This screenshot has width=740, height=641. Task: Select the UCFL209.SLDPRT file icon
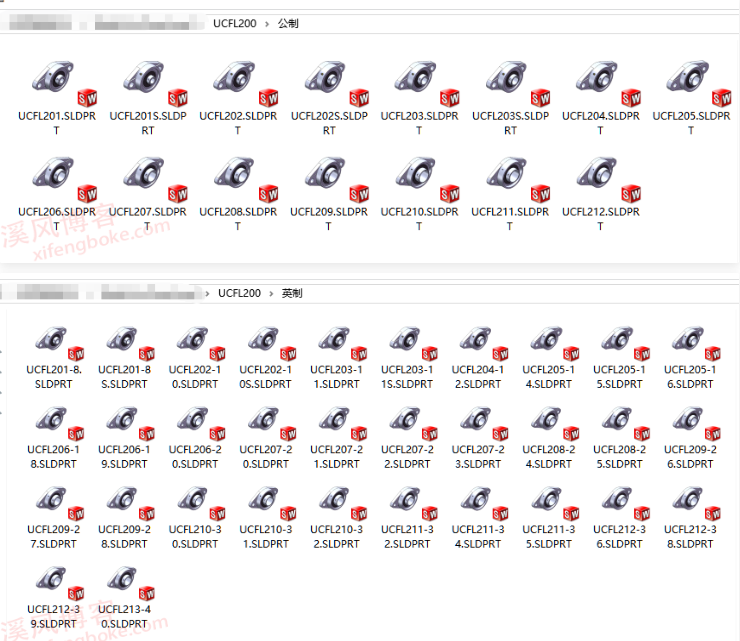[x=336, y=179]
